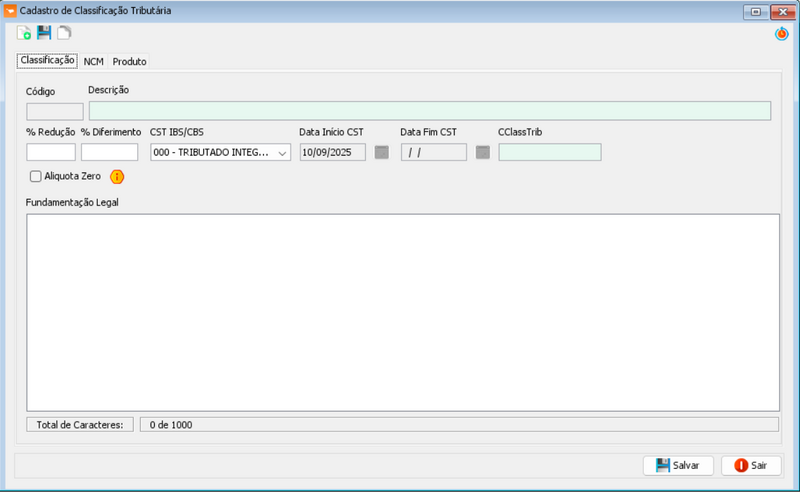Click into the Descrição text field
Viewport: 800px width, 492px height.
[430, 111]
